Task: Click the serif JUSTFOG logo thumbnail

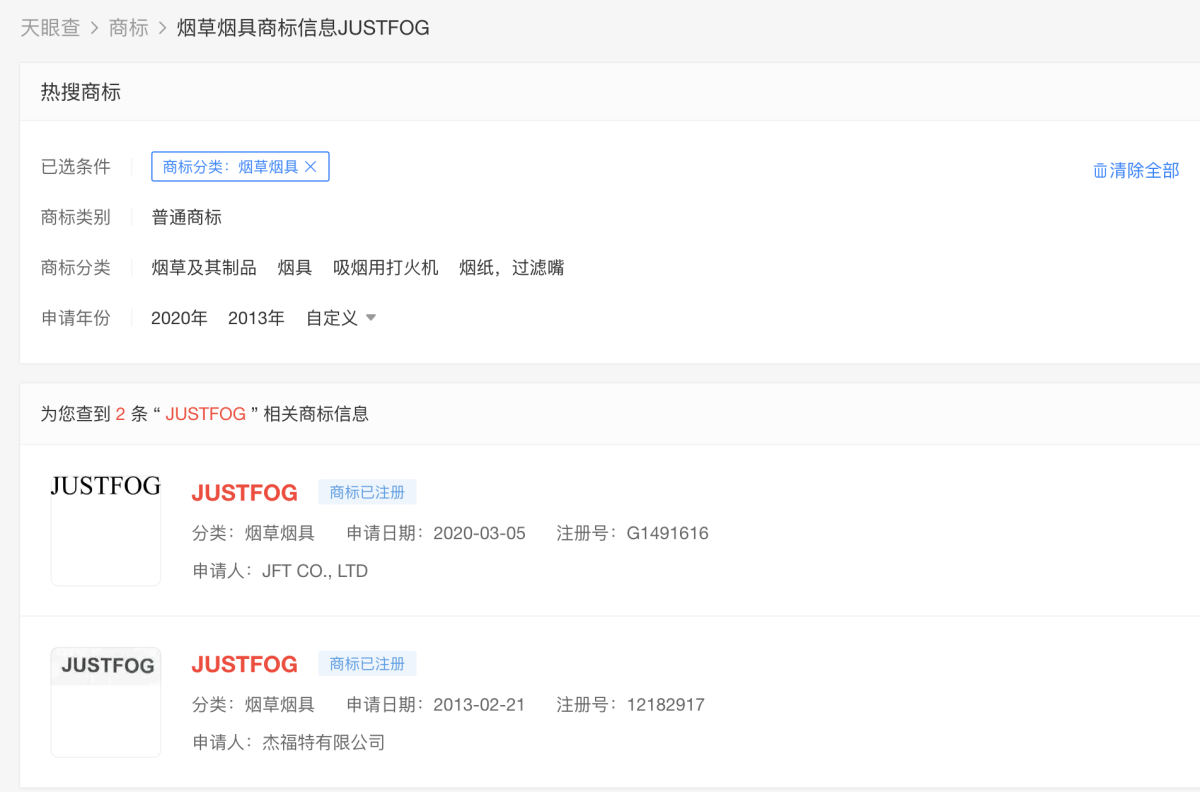Action: pyautogui.click(x=106, y=531)
